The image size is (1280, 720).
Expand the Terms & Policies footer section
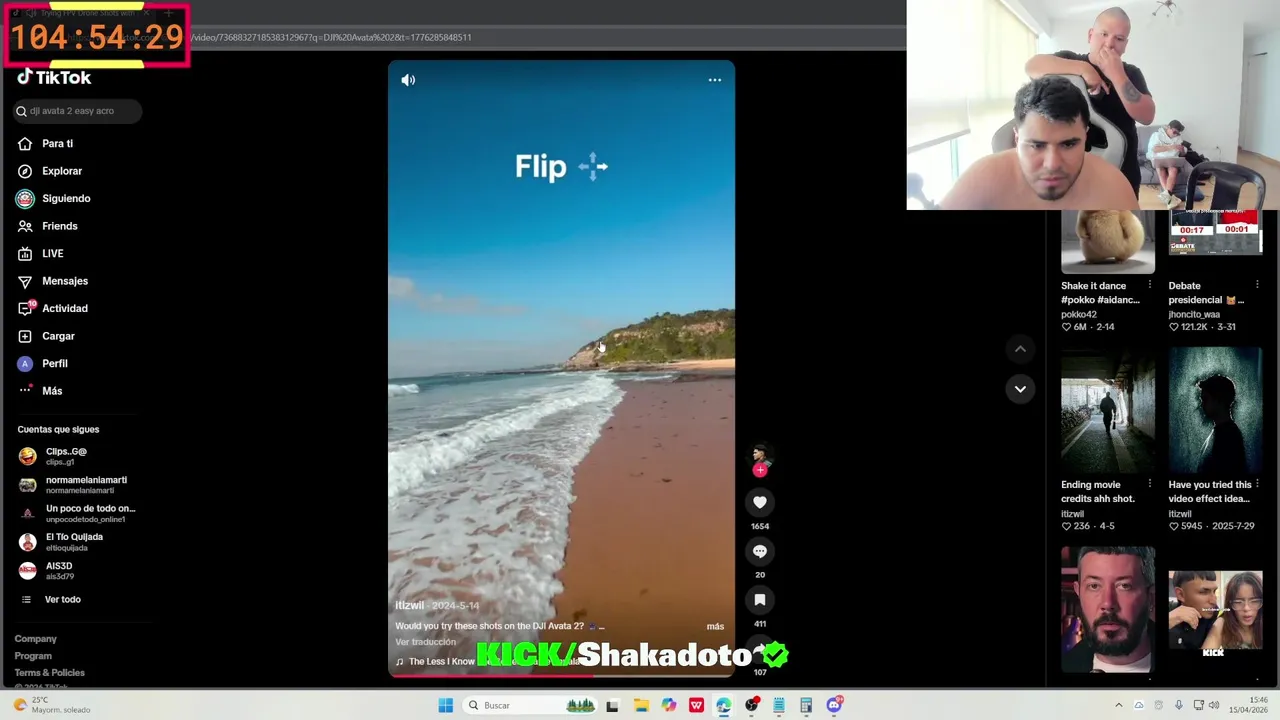coord(50,673)
